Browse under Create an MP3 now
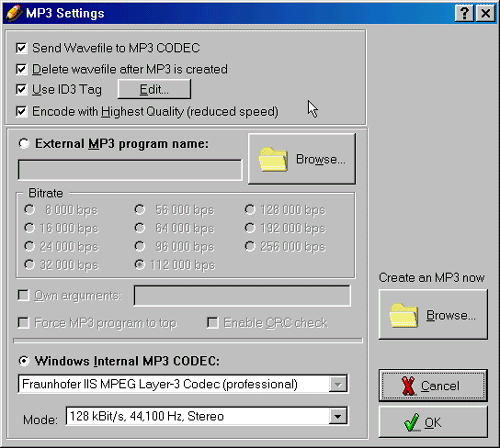This screenshot has height=448, width=500. (433, 315)
